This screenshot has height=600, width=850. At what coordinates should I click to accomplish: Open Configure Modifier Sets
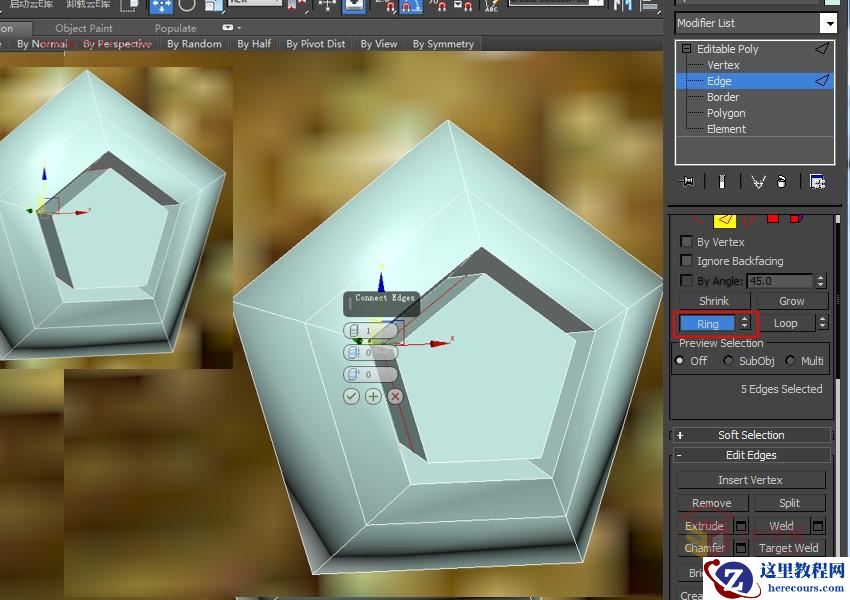click(818, 181)
